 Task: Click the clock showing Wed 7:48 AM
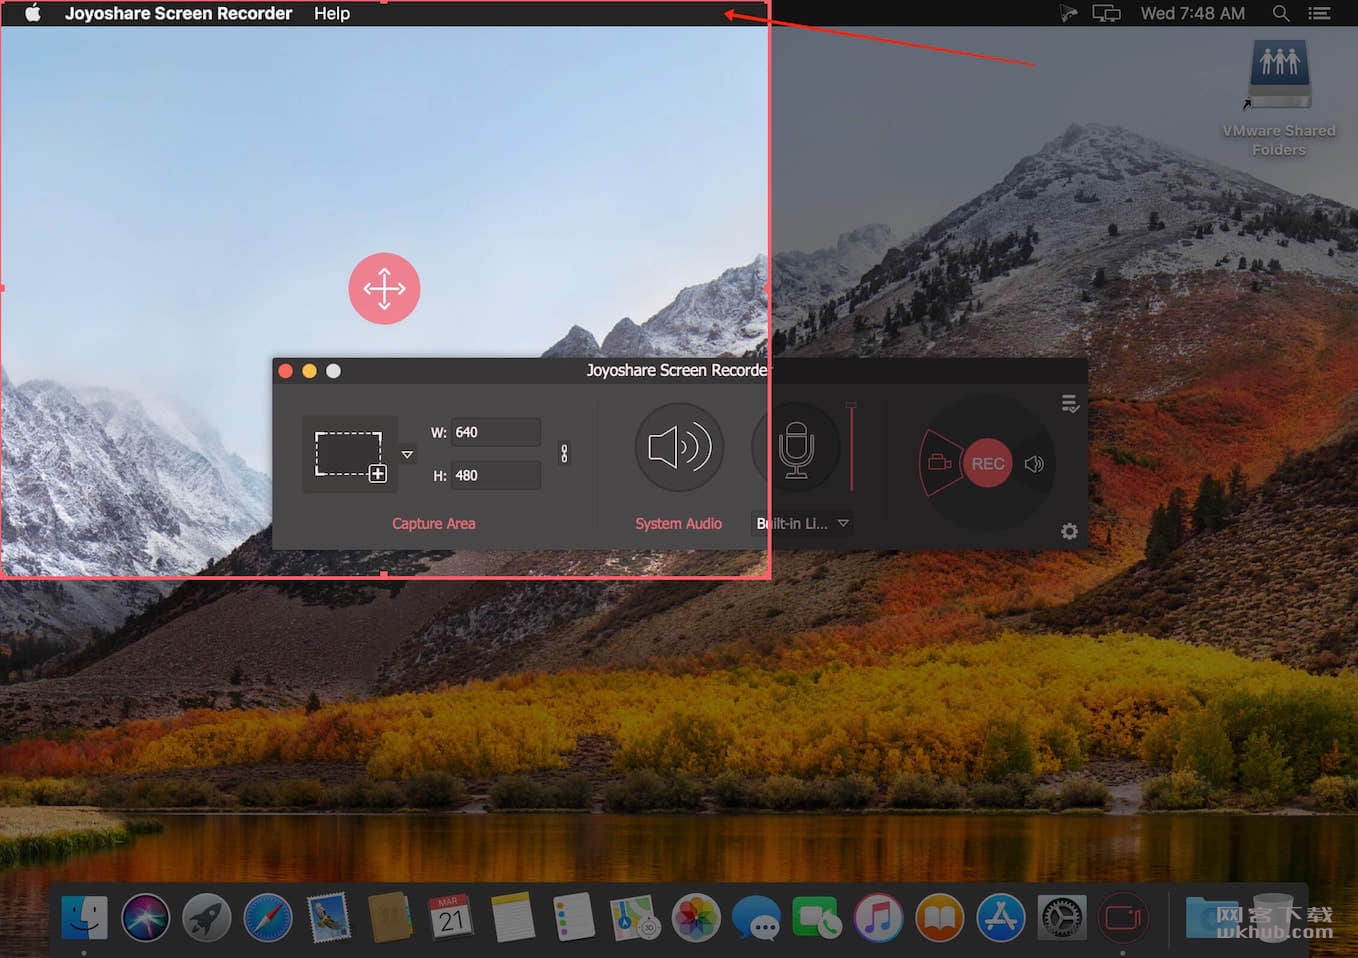tap(1193, 13)
